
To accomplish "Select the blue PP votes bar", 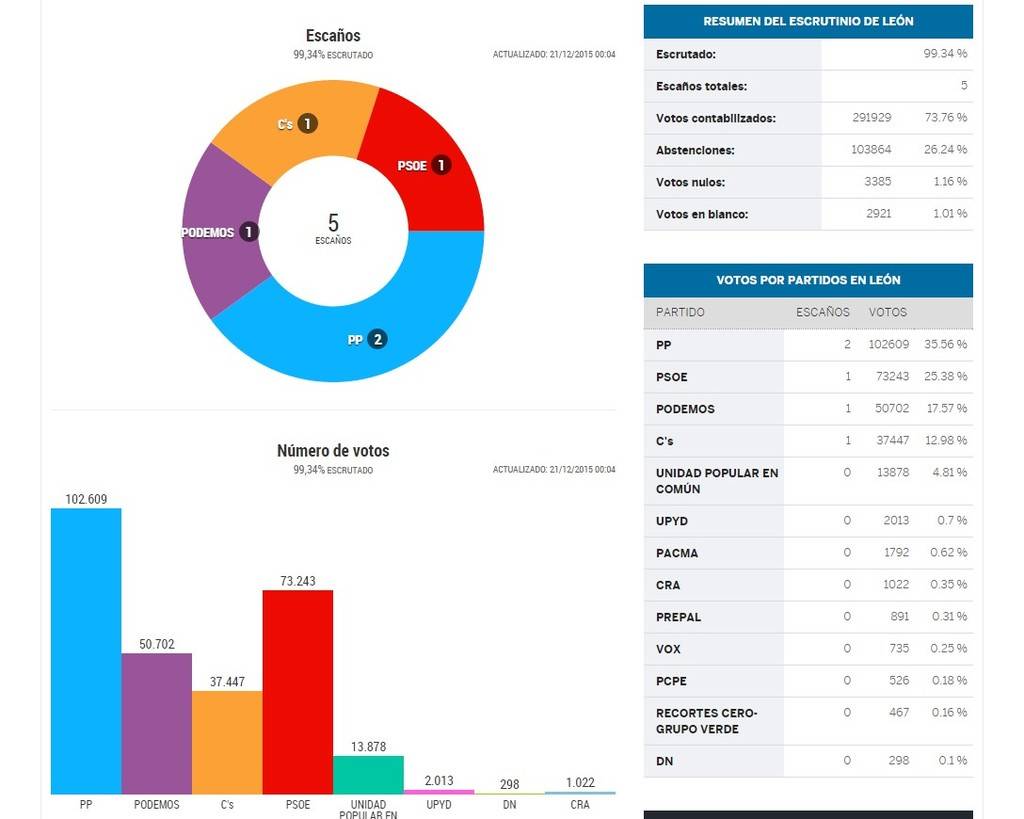I will coord(86,650).
